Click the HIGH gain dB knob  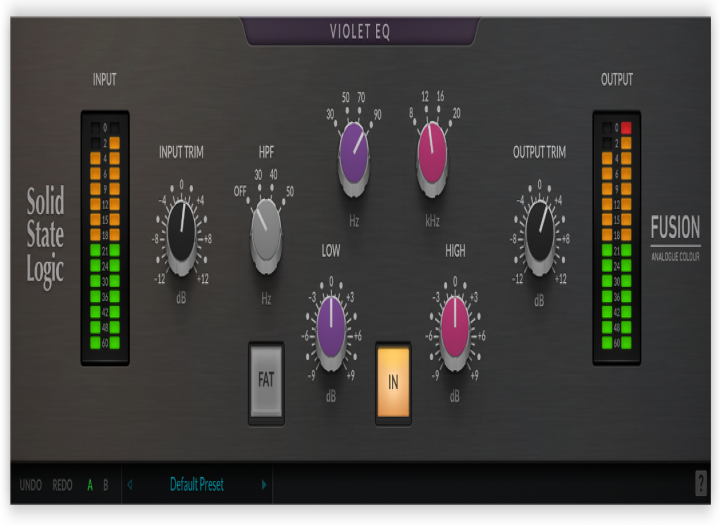(455, 332)
